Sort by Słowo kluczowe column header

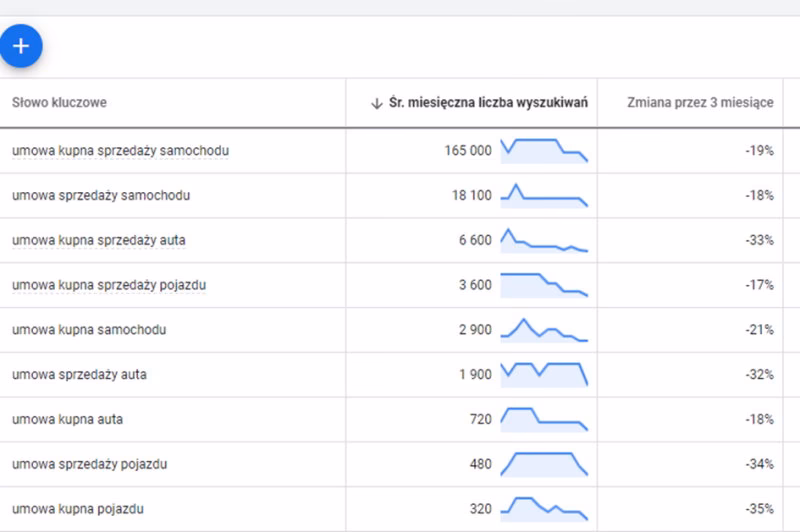60,103
